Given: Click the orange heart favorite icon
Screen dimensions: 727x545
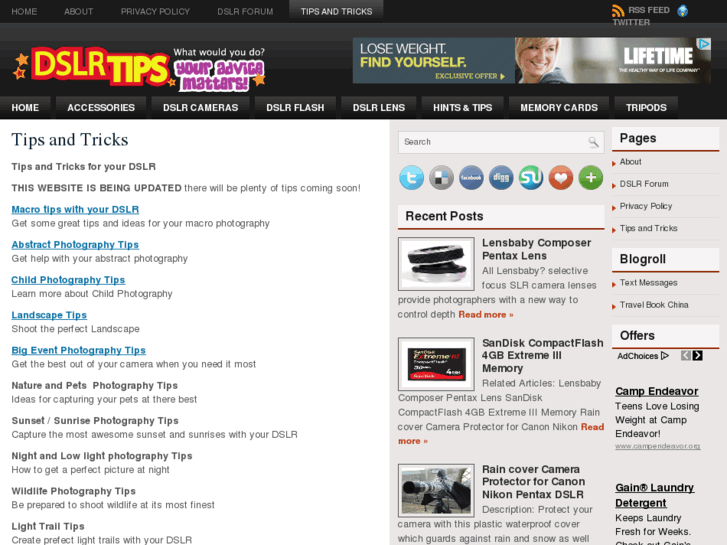Looking at the screenshot, I should tap(561, 178).
